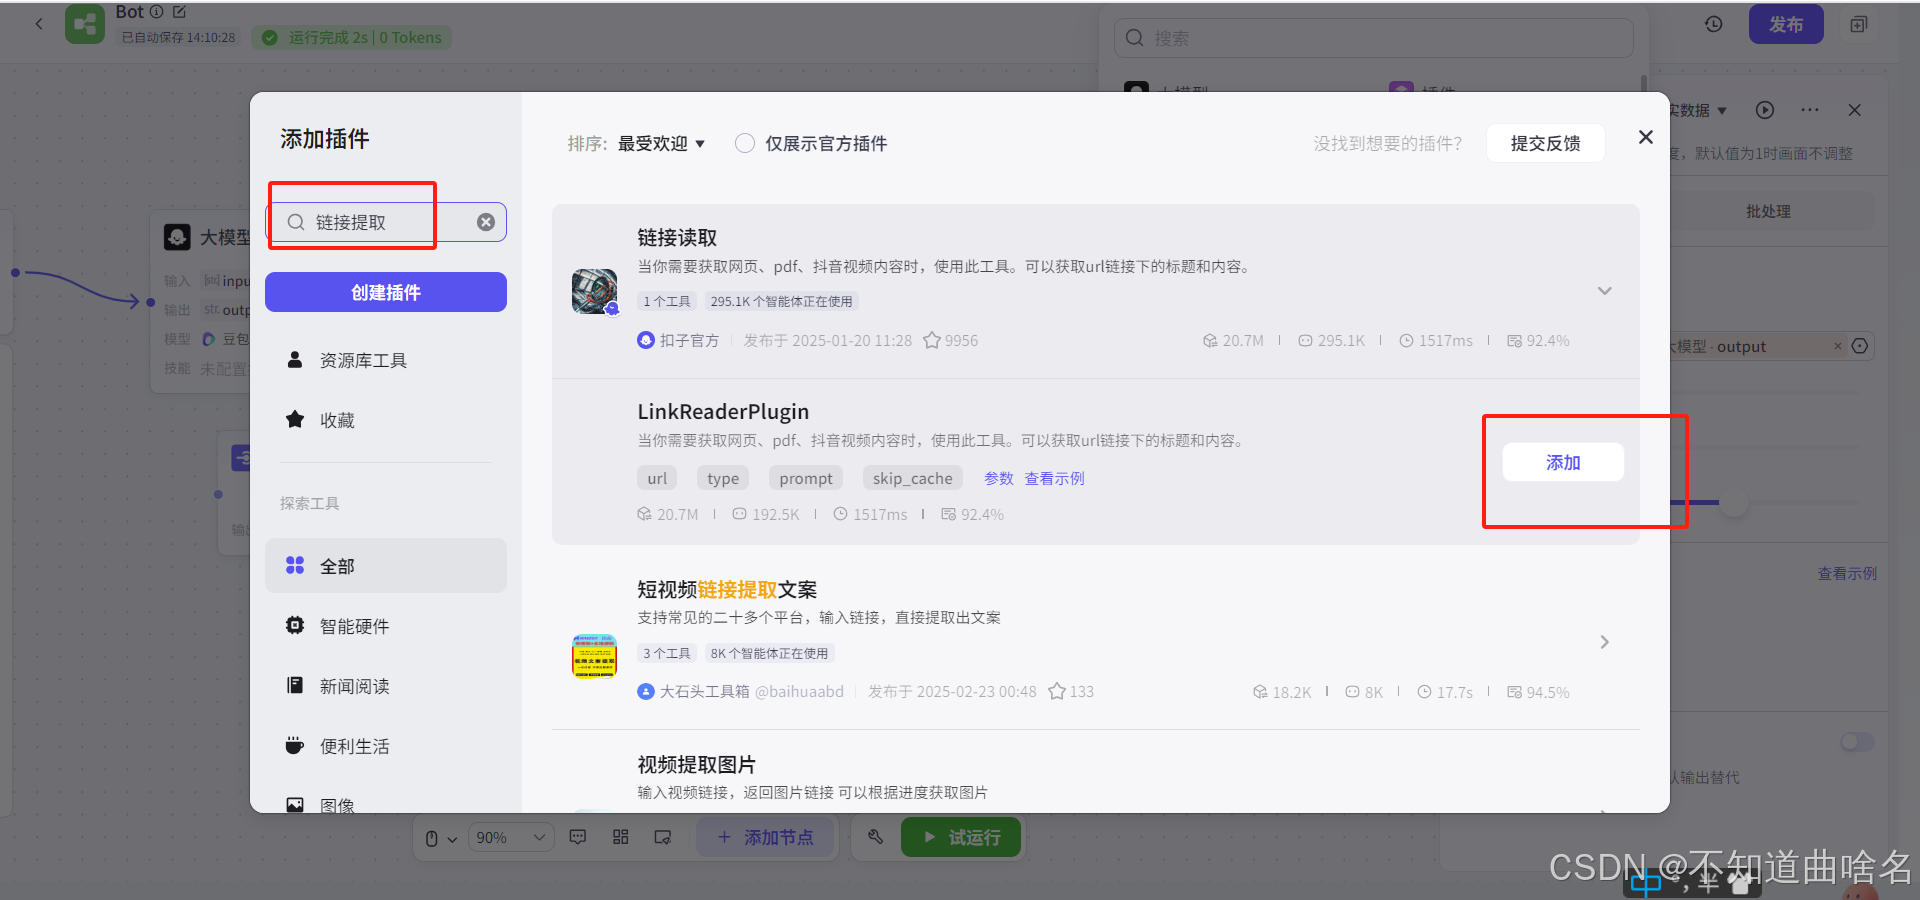The image size is (1920, 900).
Task: Click the minimap icon in bottom toolbar
Action: [x=663, y=837]
